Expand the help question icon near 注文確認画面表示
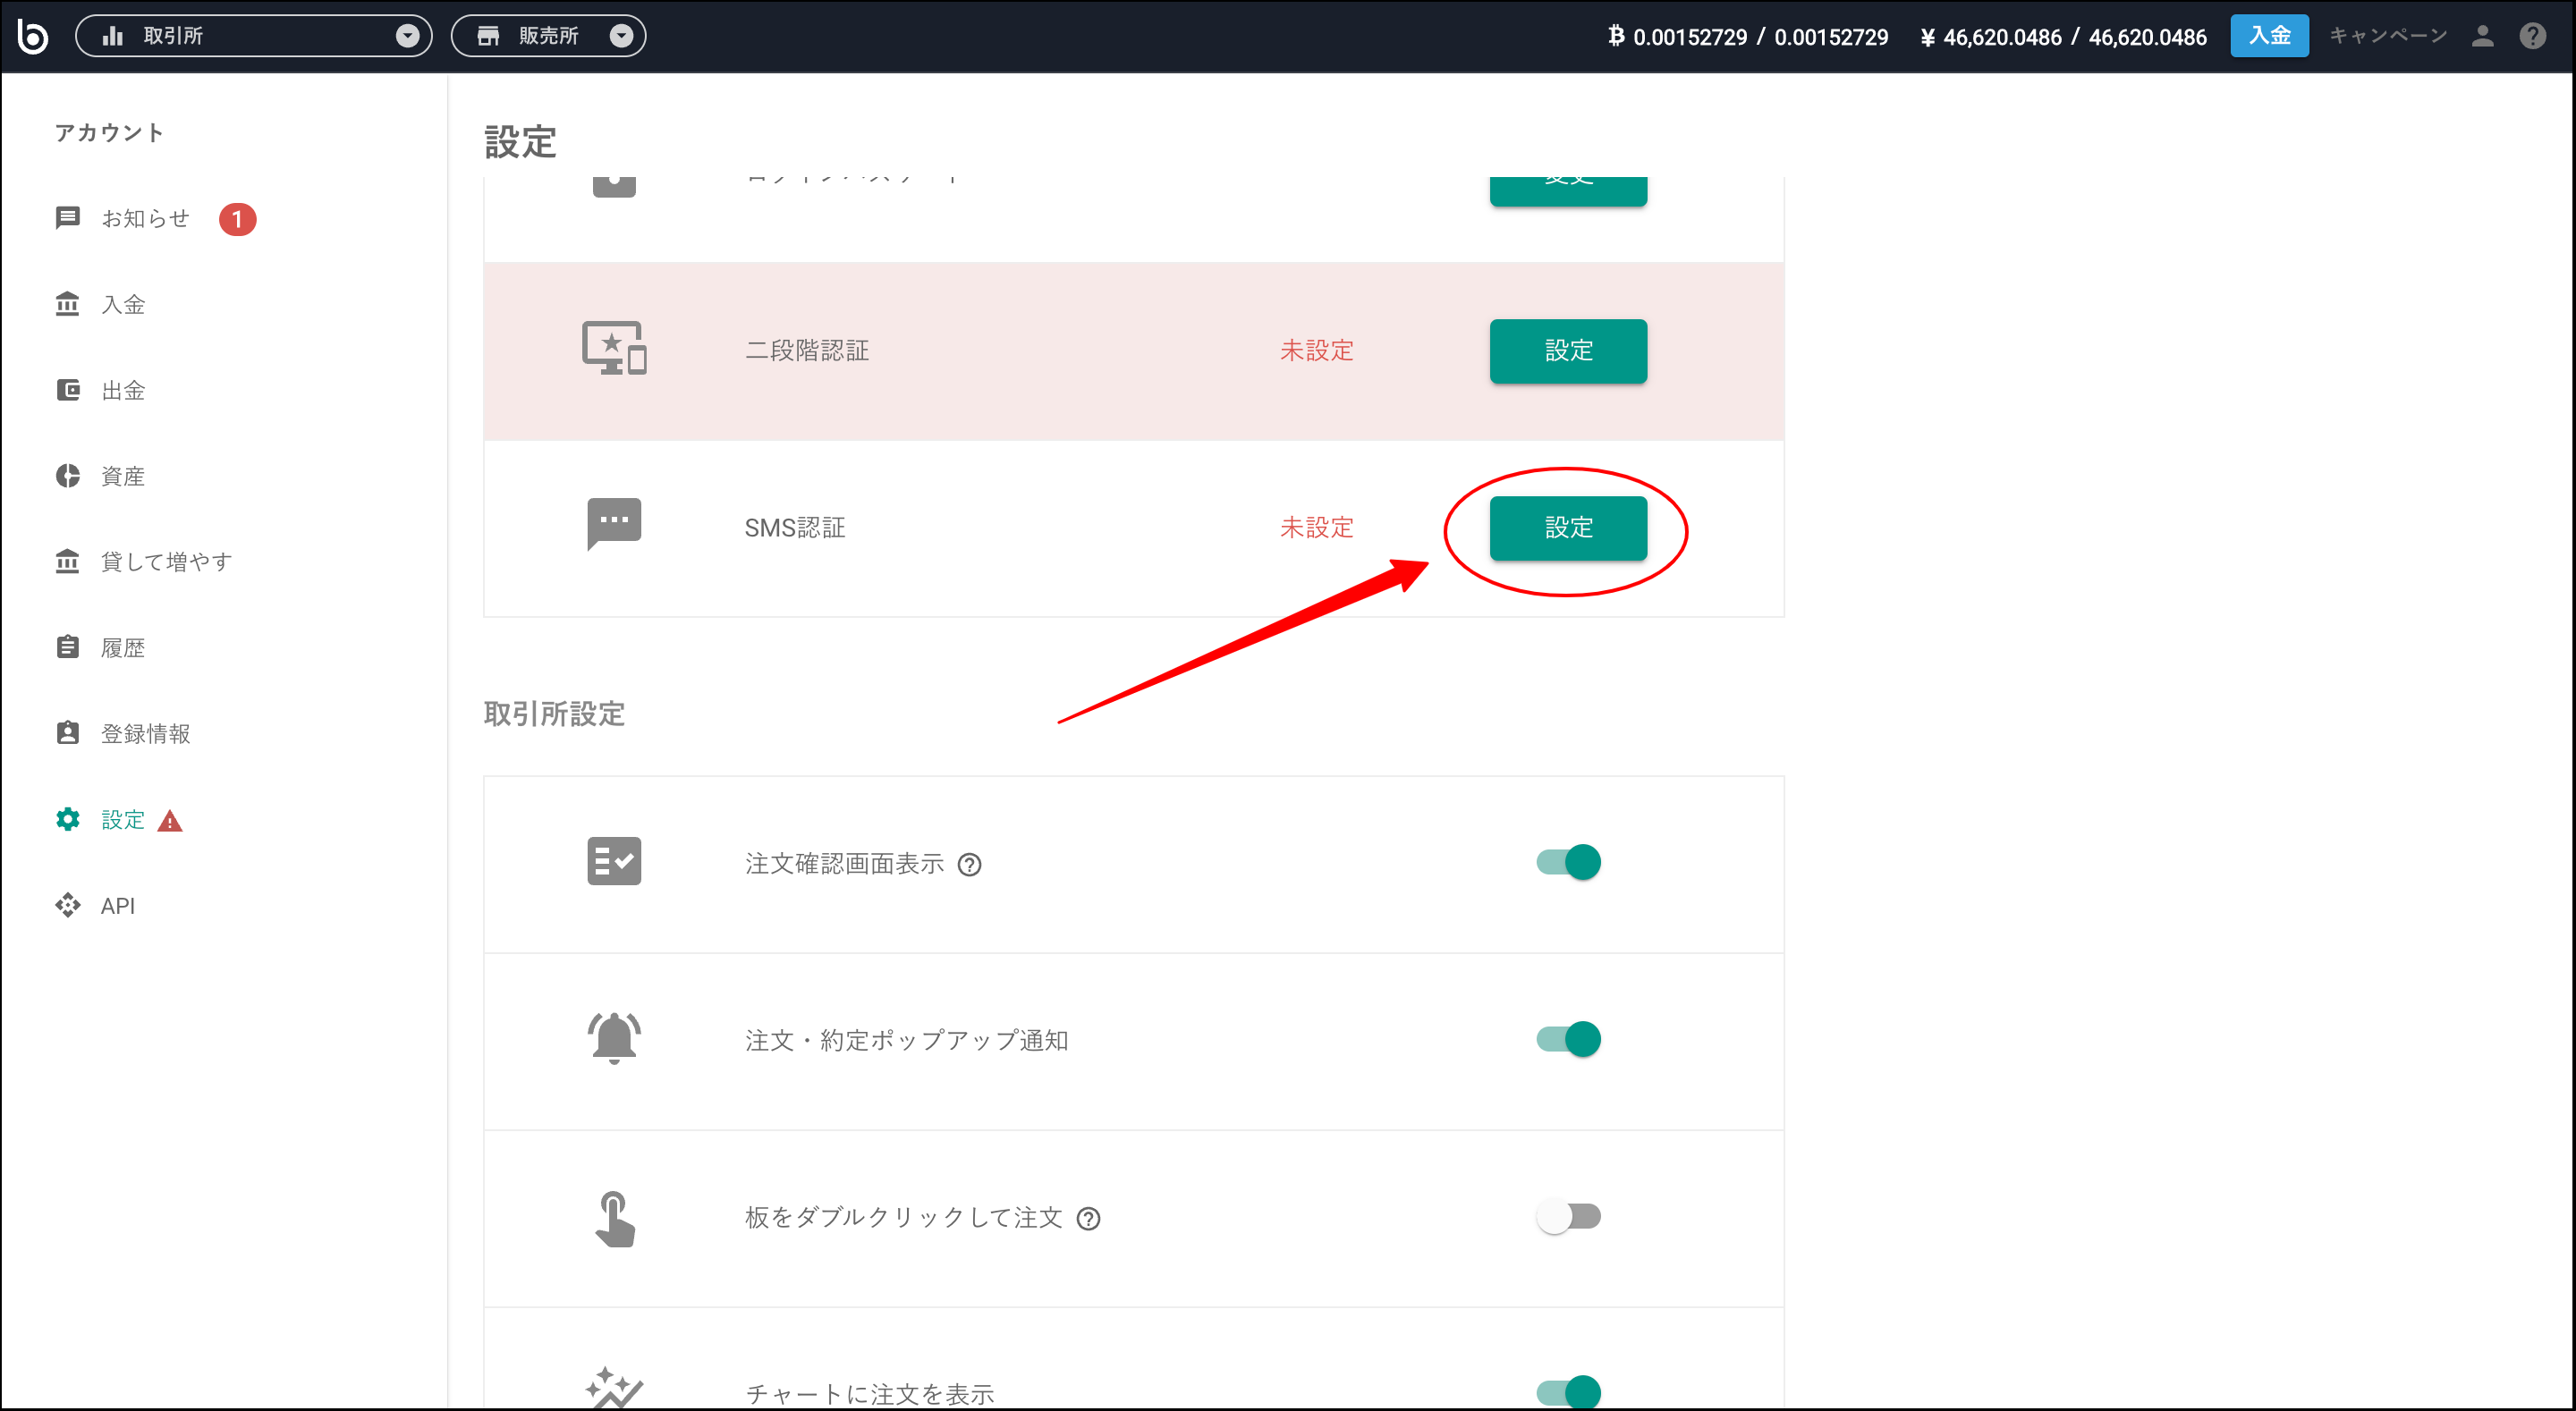 pyautogui.click(x=969, y=864)
